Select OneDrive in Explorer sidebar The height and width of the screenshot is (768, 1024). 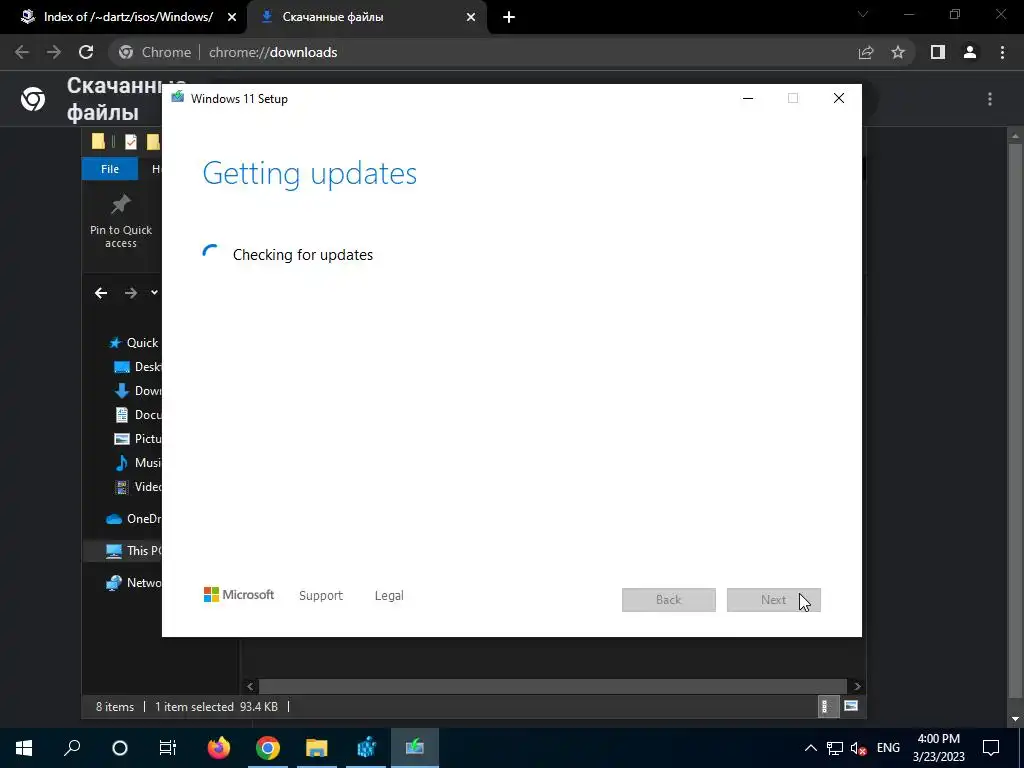[133, 519]
